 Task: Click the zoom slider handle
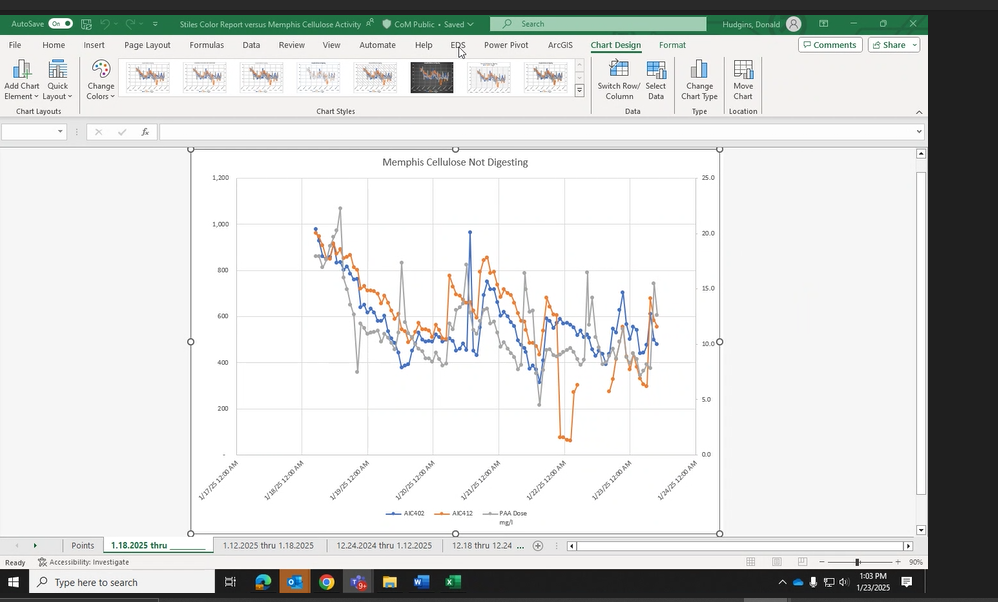857,562
